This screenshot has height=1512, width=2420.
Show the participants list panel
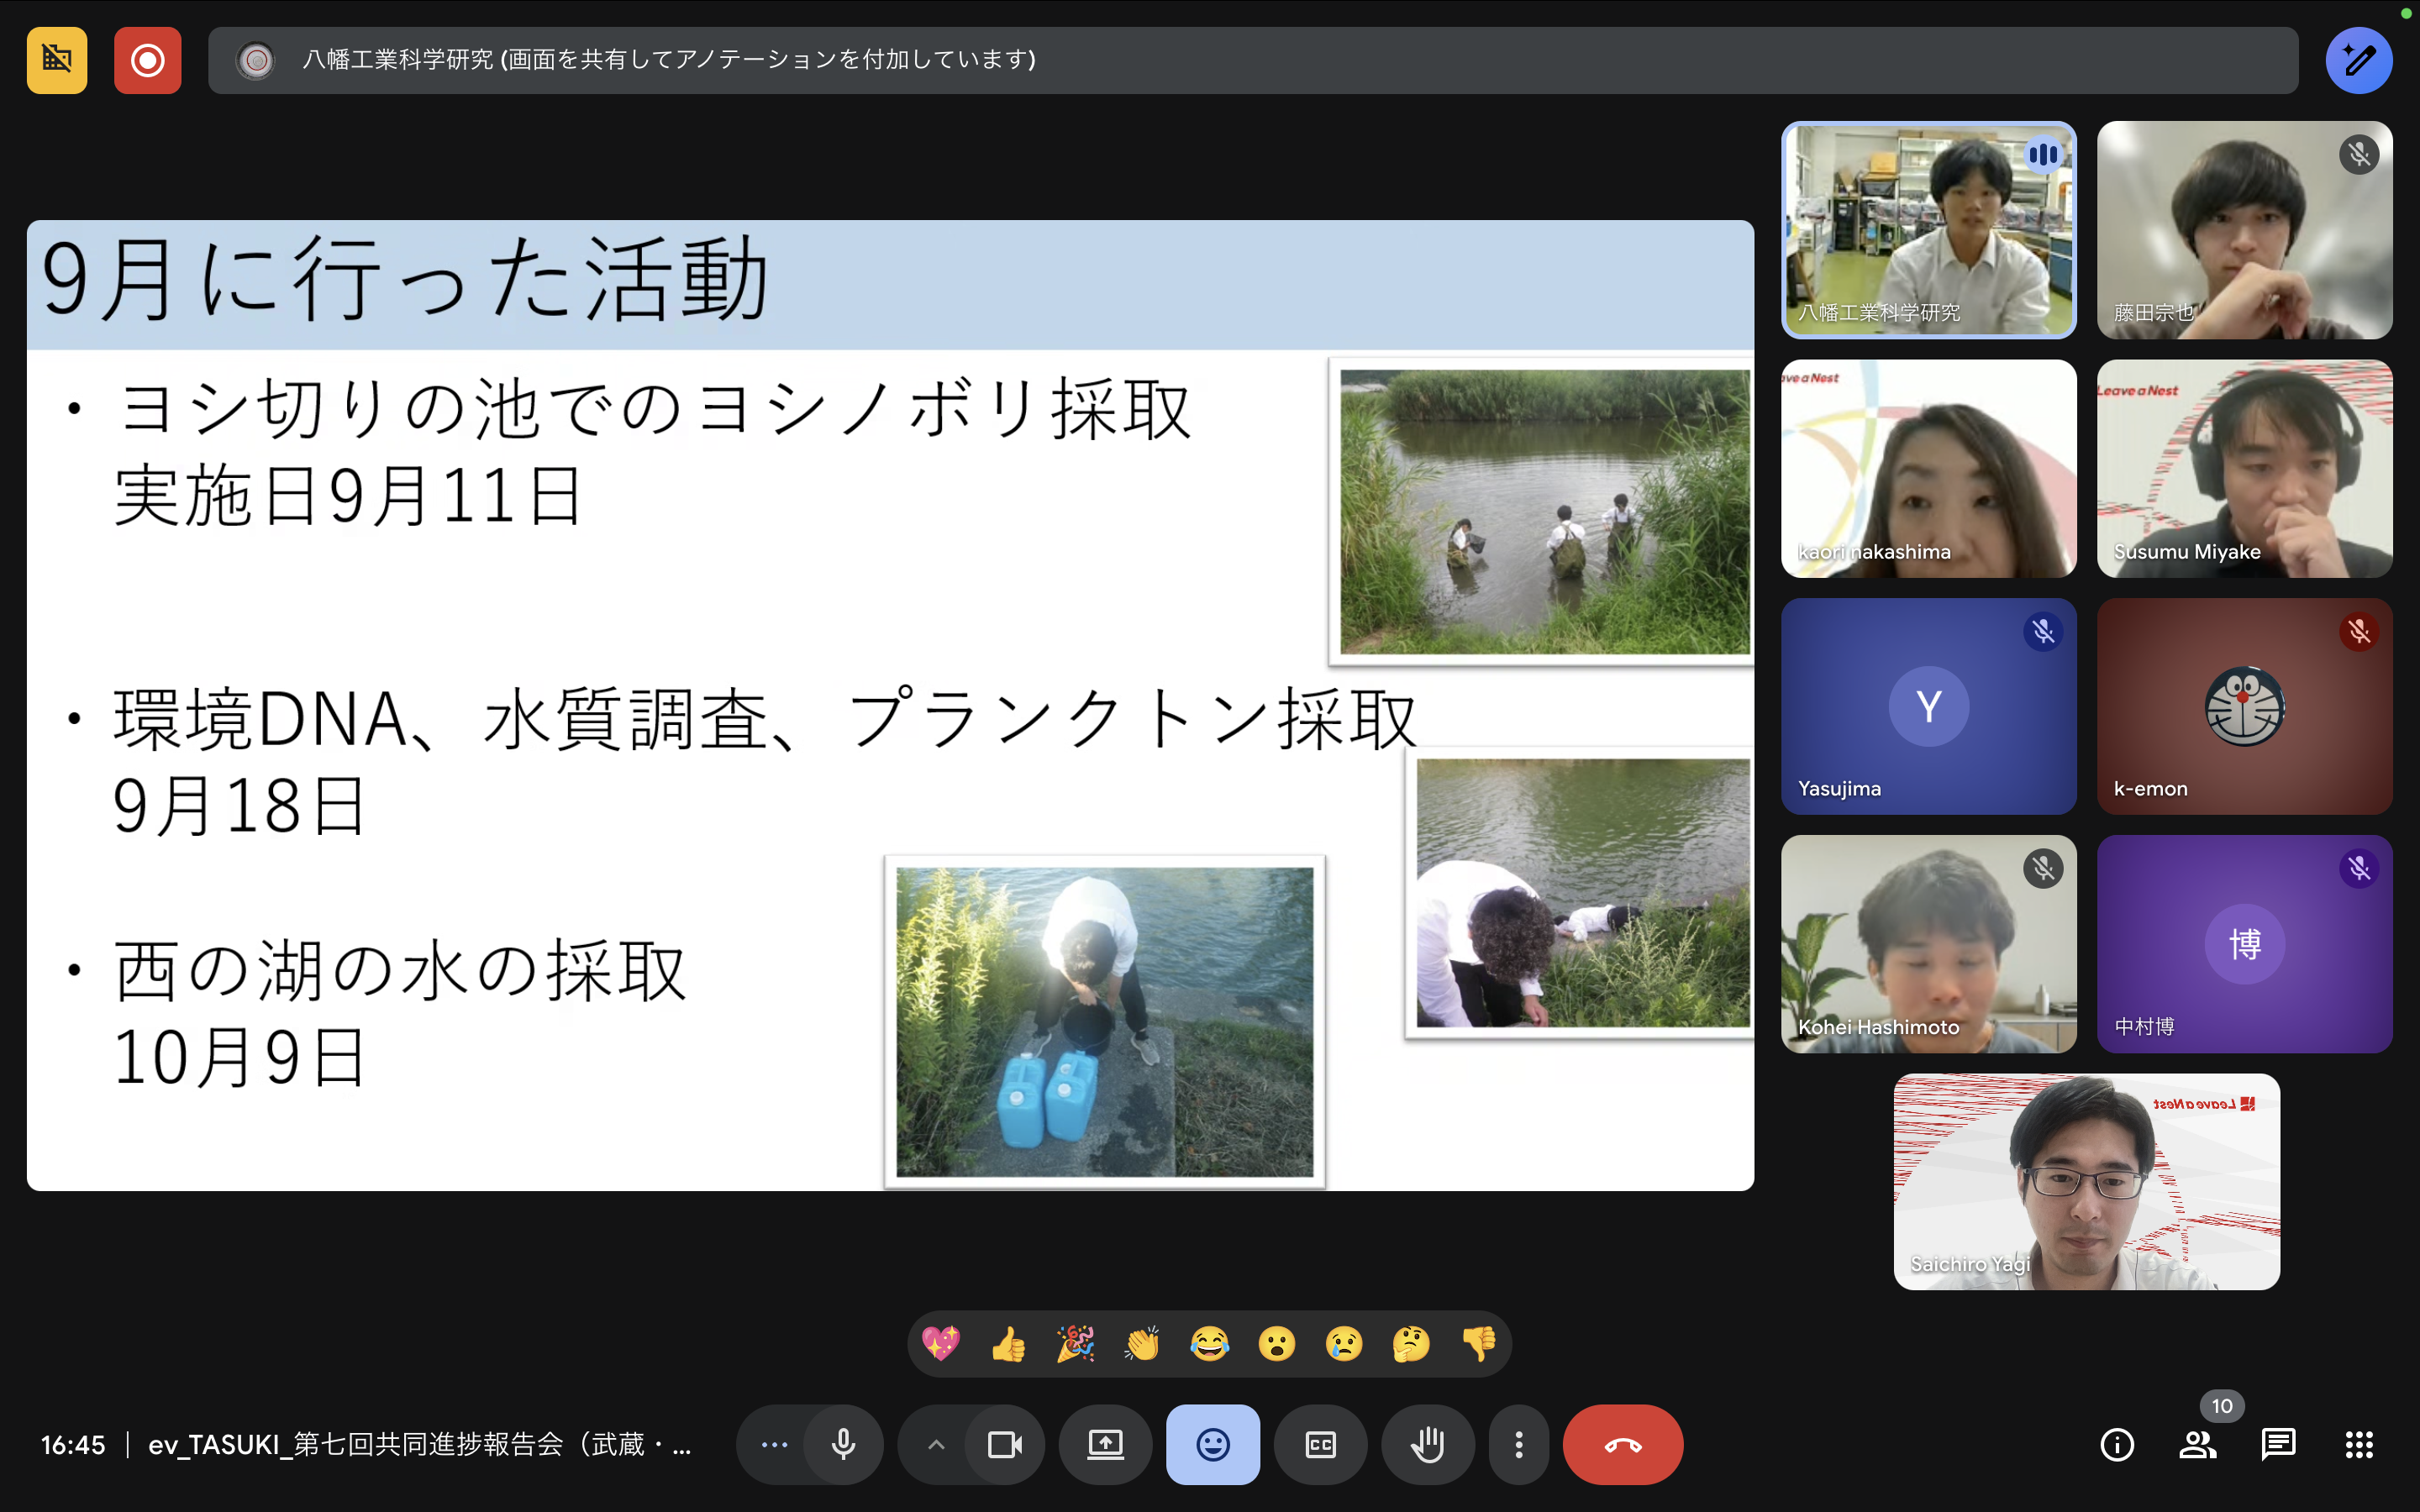(2197, 1444)
